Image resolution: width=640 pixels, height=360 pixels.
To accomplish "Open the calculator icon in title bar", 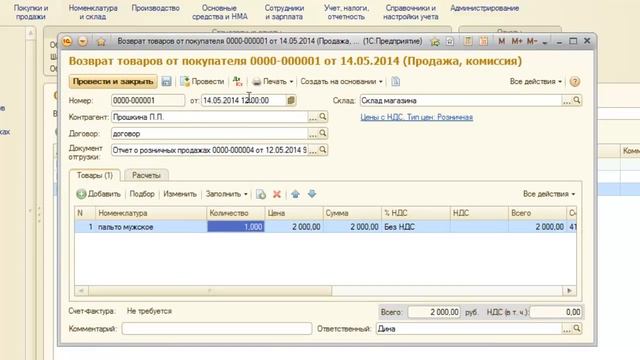I will [x=468, y=41].
